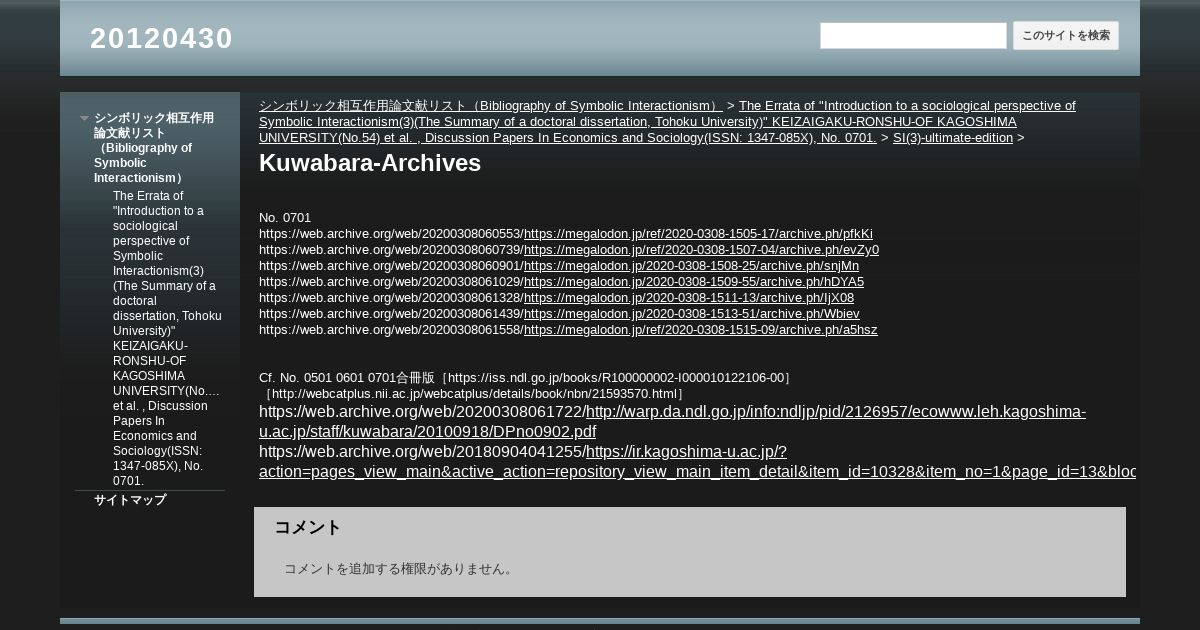The image size is (1200, 630).
Task: Open the 20120430 site title
Action: (x=161, y=38)
